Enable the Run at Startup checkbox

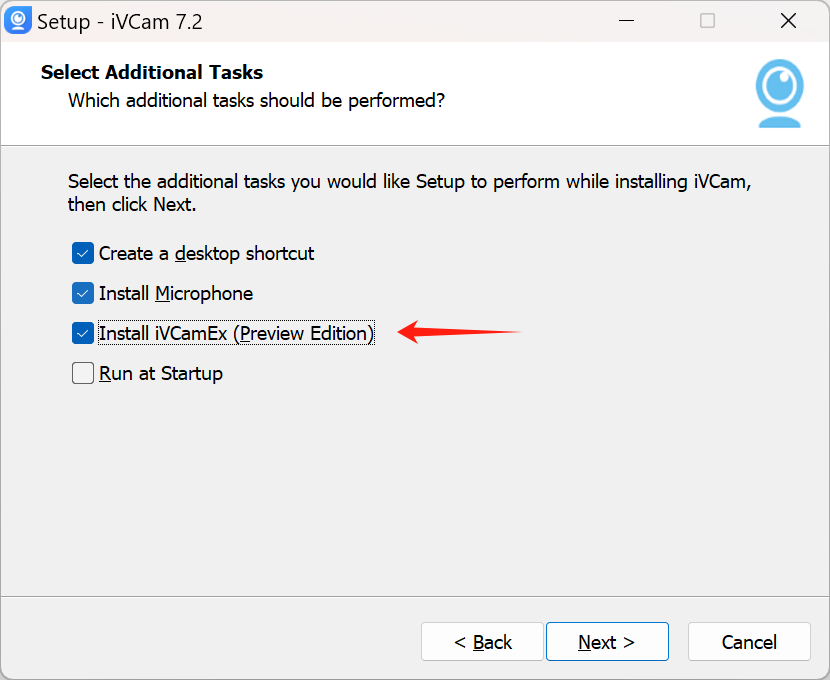pos(83,373)
